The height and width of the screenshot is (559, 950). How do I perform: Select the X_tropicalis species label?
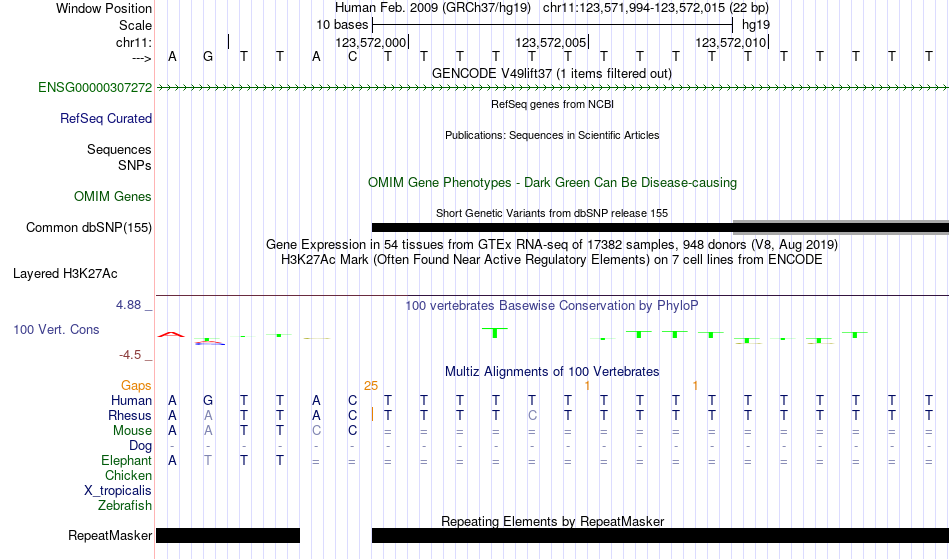(118, 491)
